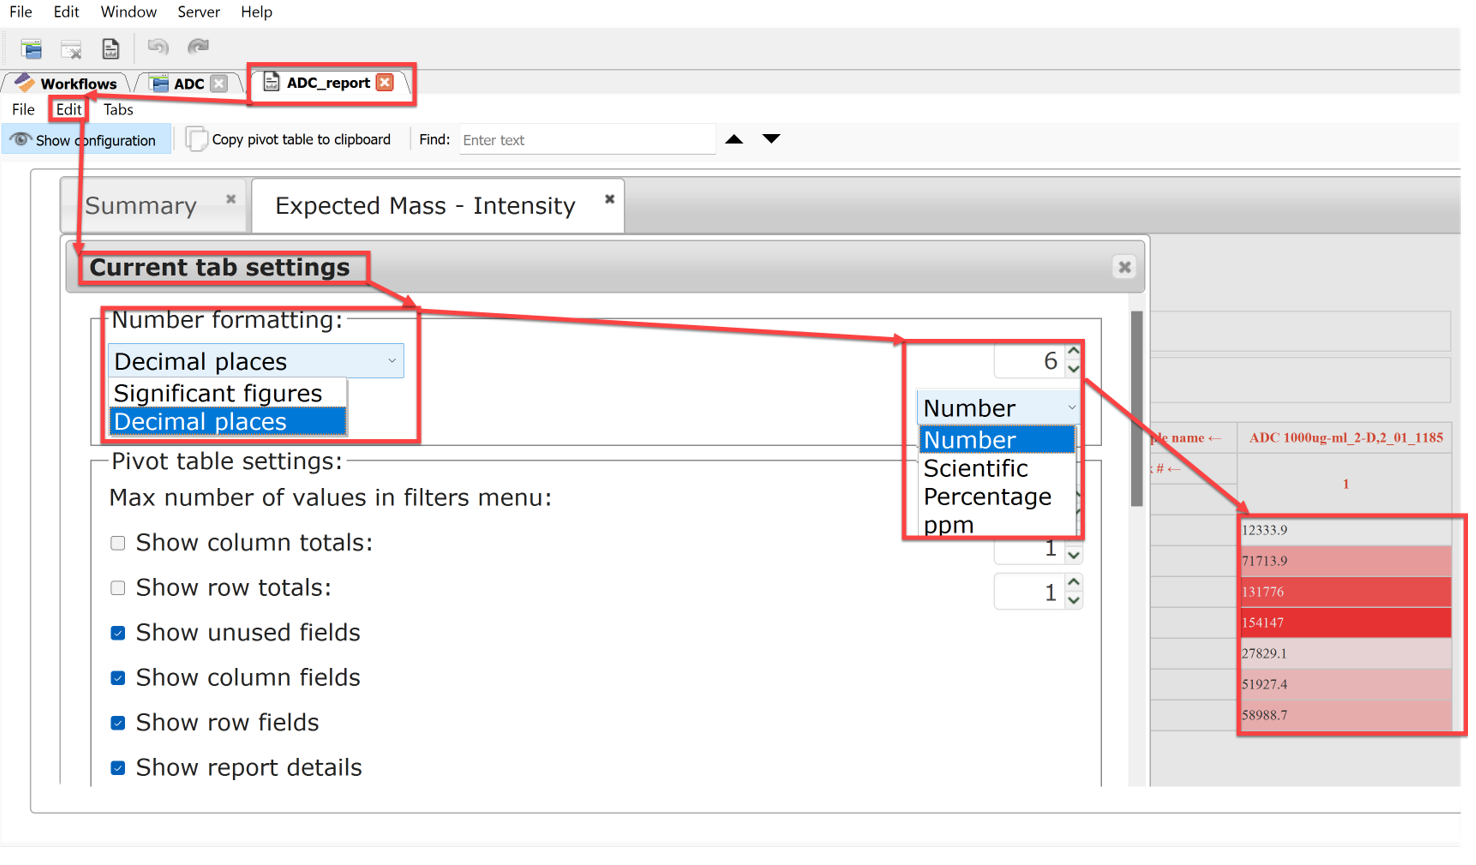This screenshot has height=865, width=1476.
Task: Enable Show row totals checkbox
Action: pos(118,588)
